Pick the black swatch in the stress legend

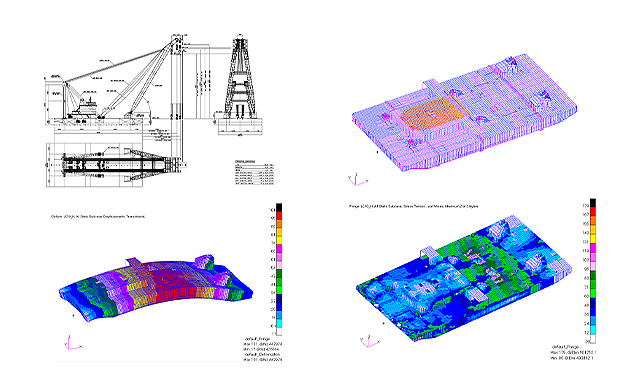[x=593, y=203]
